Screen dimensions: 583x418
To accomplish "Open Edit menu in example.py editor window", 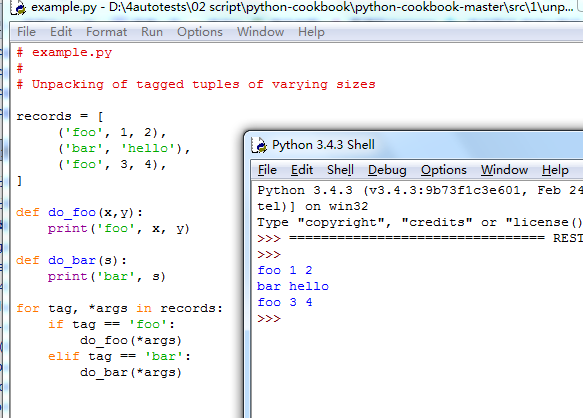I will 61,32.
